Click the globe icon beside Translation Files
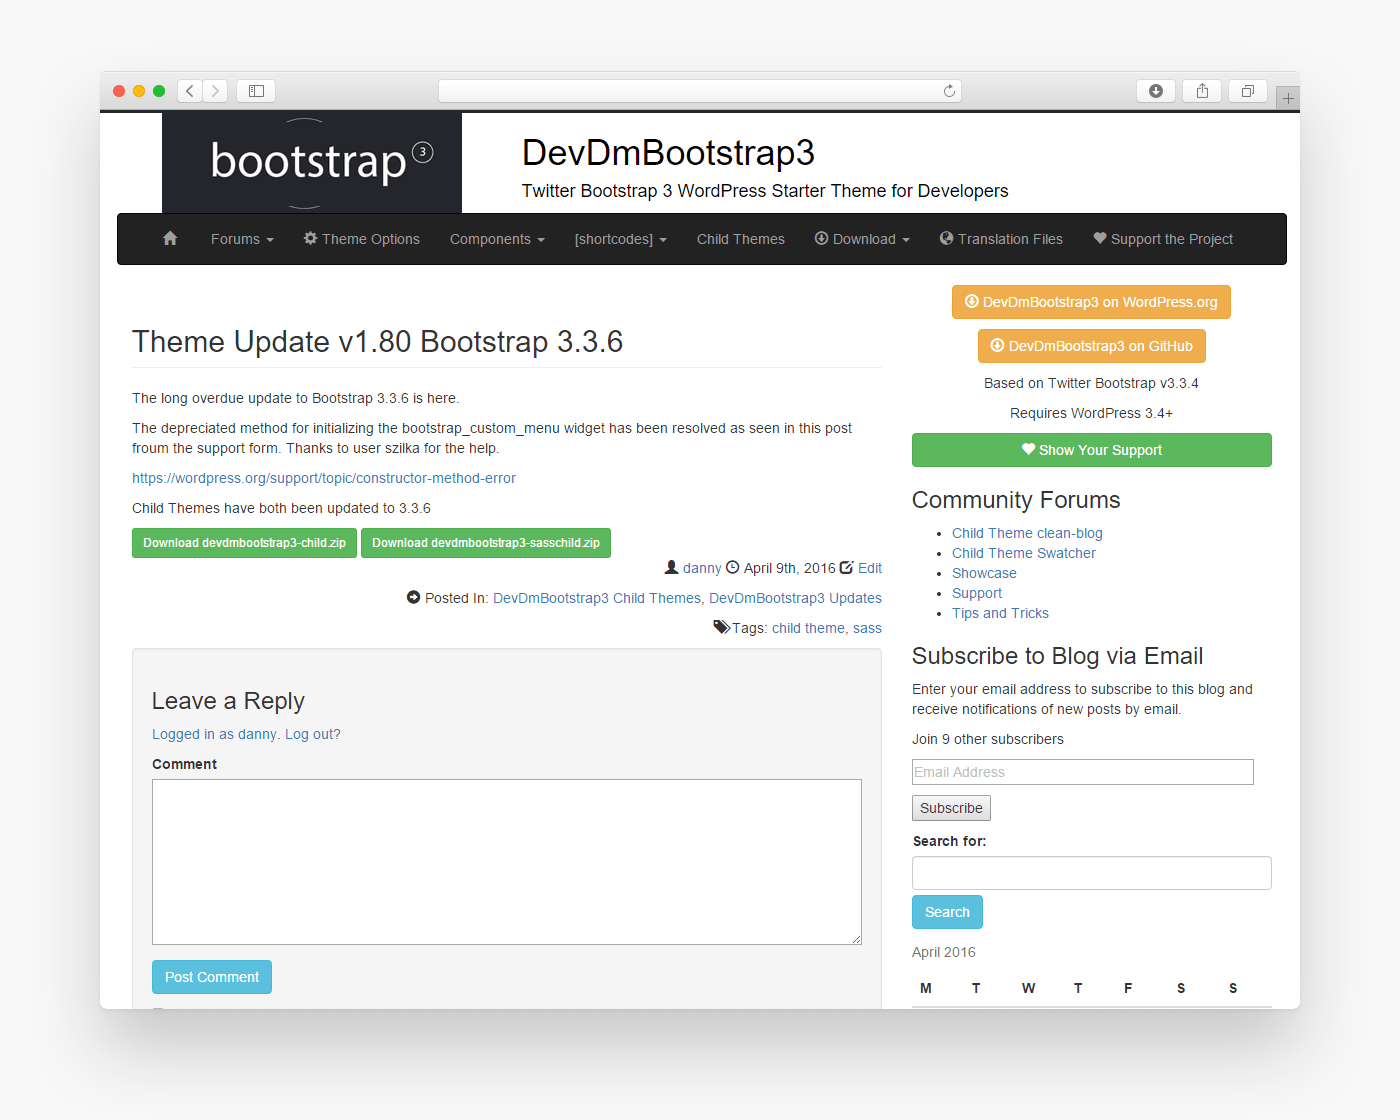Image resolution: width=1400 pixels, height=1120 pixels. click(947, 238)
